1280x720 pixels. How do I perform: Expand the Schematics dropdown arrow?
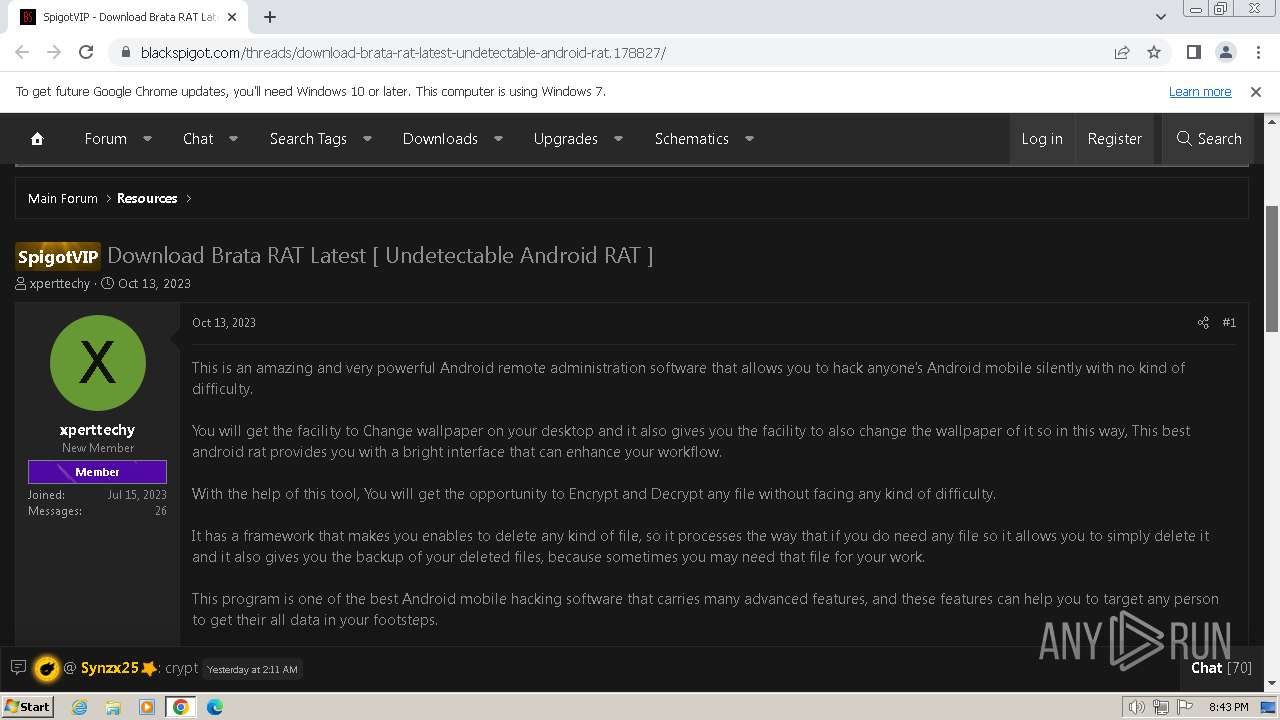click(x=749, y=139)
